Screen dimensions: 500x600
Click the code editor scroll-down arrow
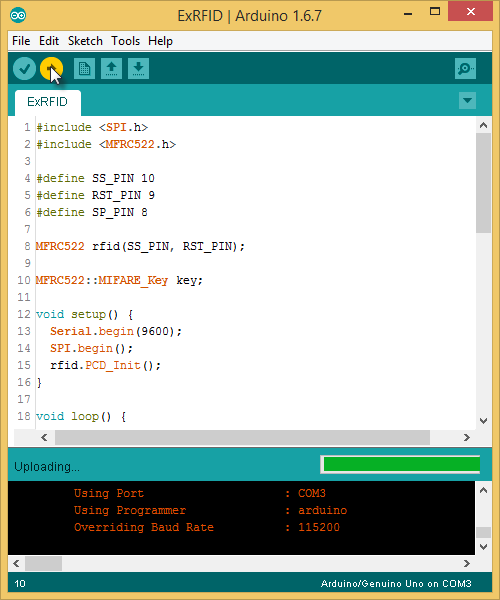[483, 421]
